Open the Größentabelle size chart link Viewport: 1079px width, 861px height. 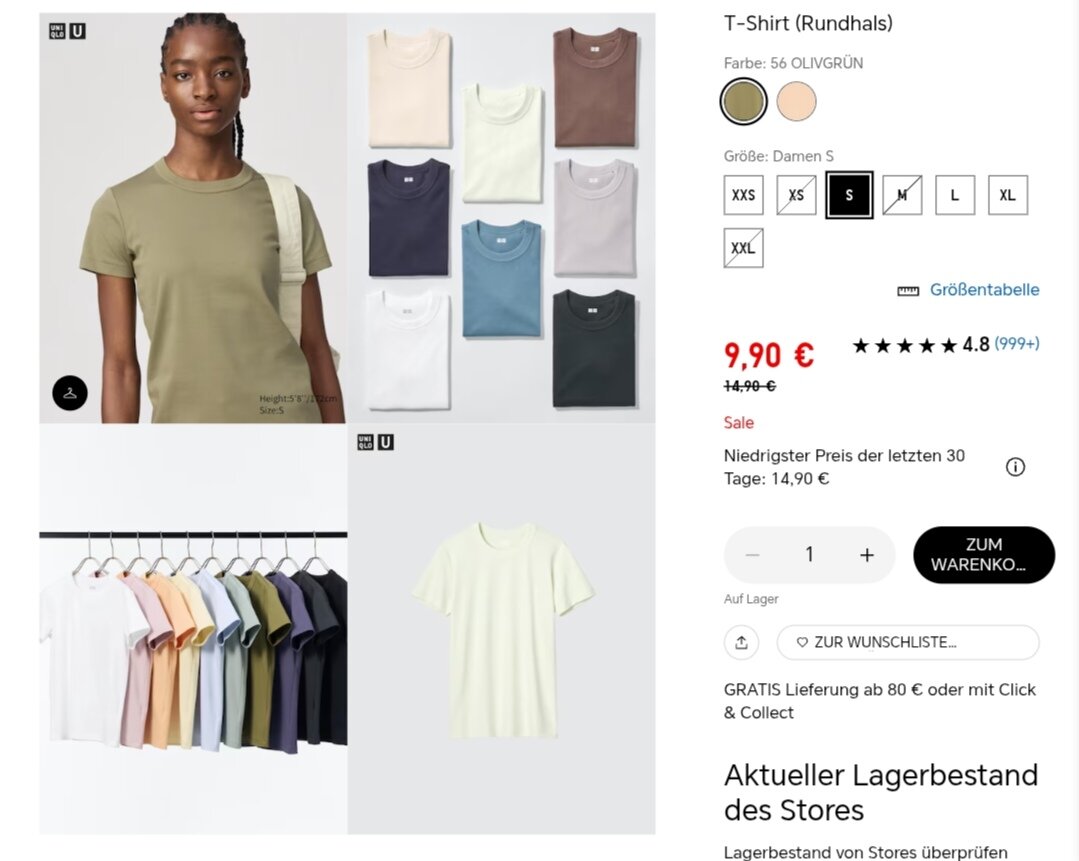click(984, 290)
